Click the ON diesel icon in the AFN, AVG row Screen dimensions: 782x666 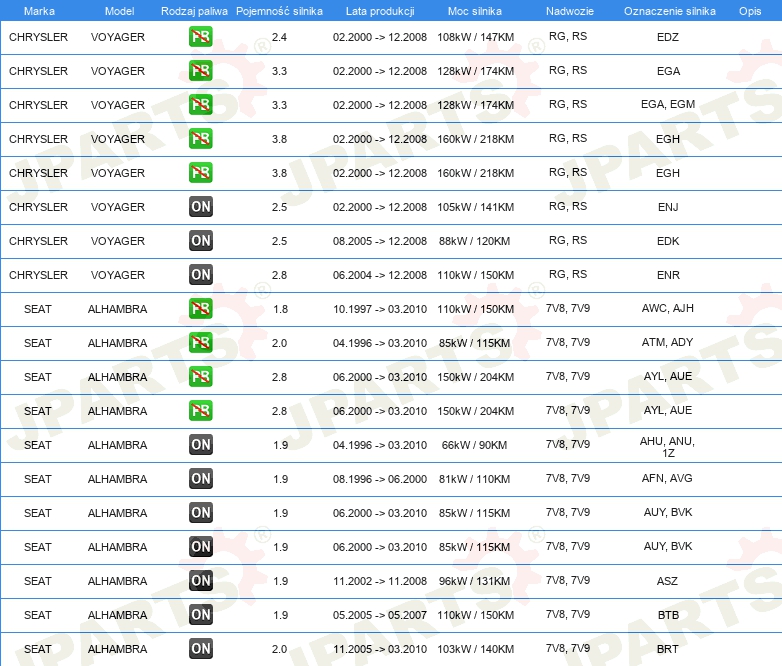(x=200, y=478)
